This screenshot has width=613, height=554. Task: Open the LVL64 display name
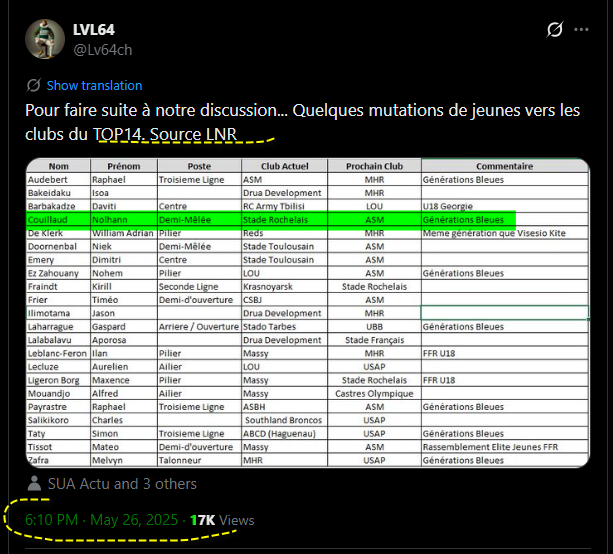(94, 30)
